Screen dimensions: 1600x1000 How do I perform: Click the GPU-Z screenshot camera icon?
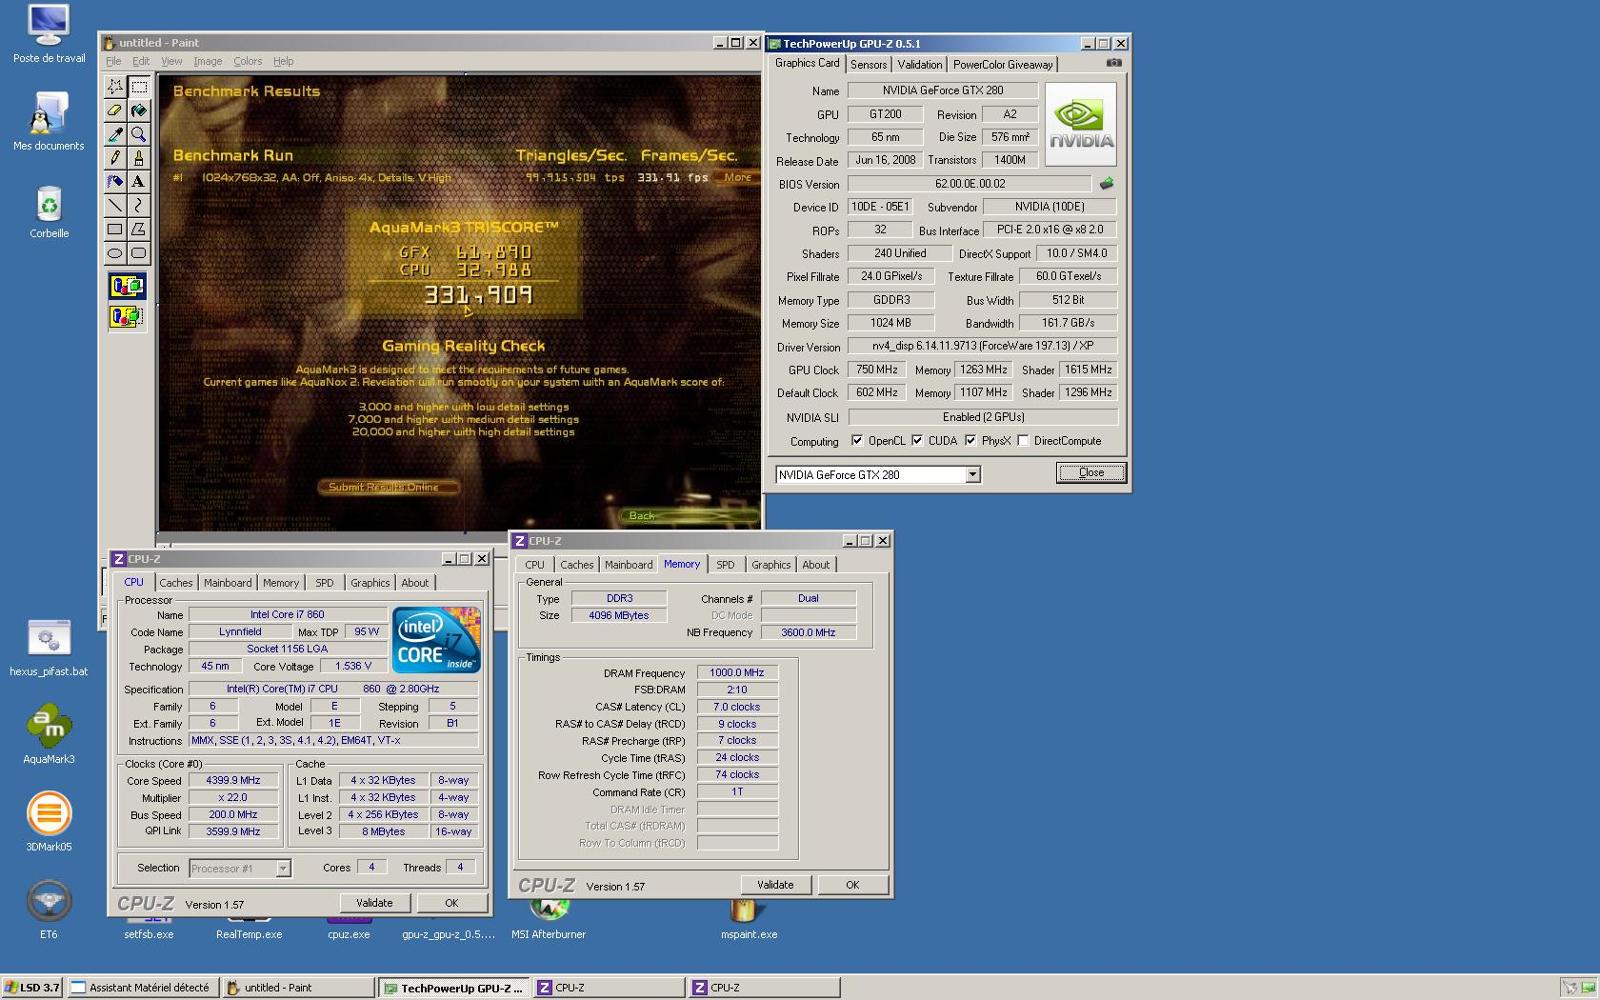1113,63
